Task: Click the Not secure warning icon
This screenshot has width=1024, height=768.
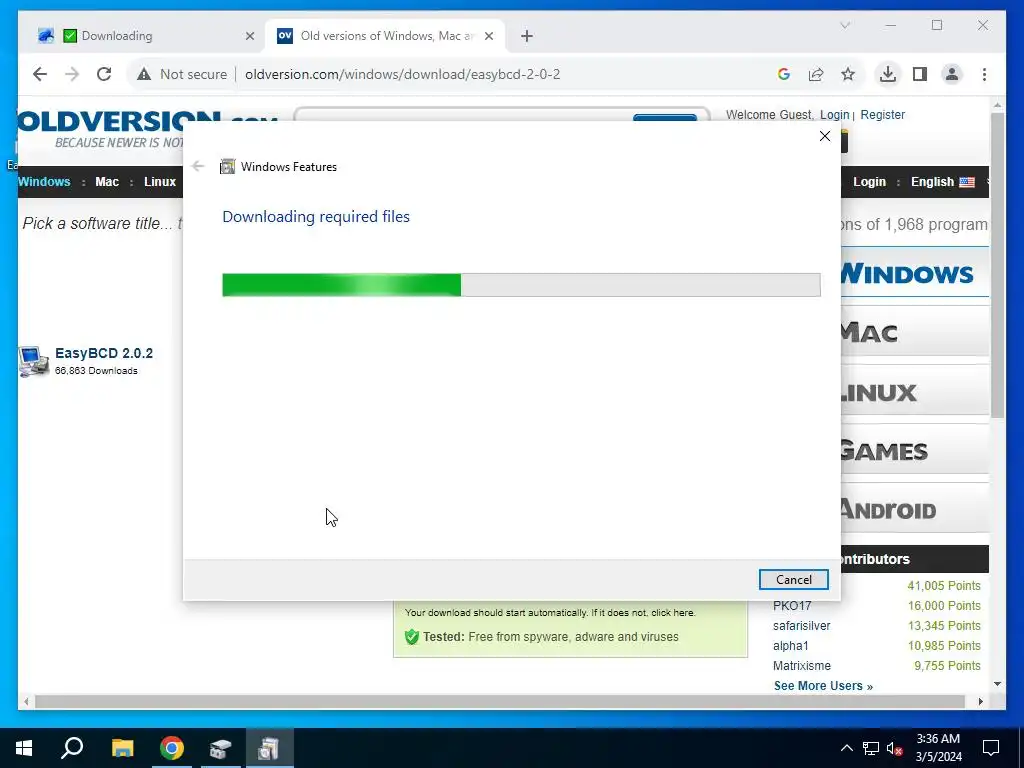Action: click(144, 74)
